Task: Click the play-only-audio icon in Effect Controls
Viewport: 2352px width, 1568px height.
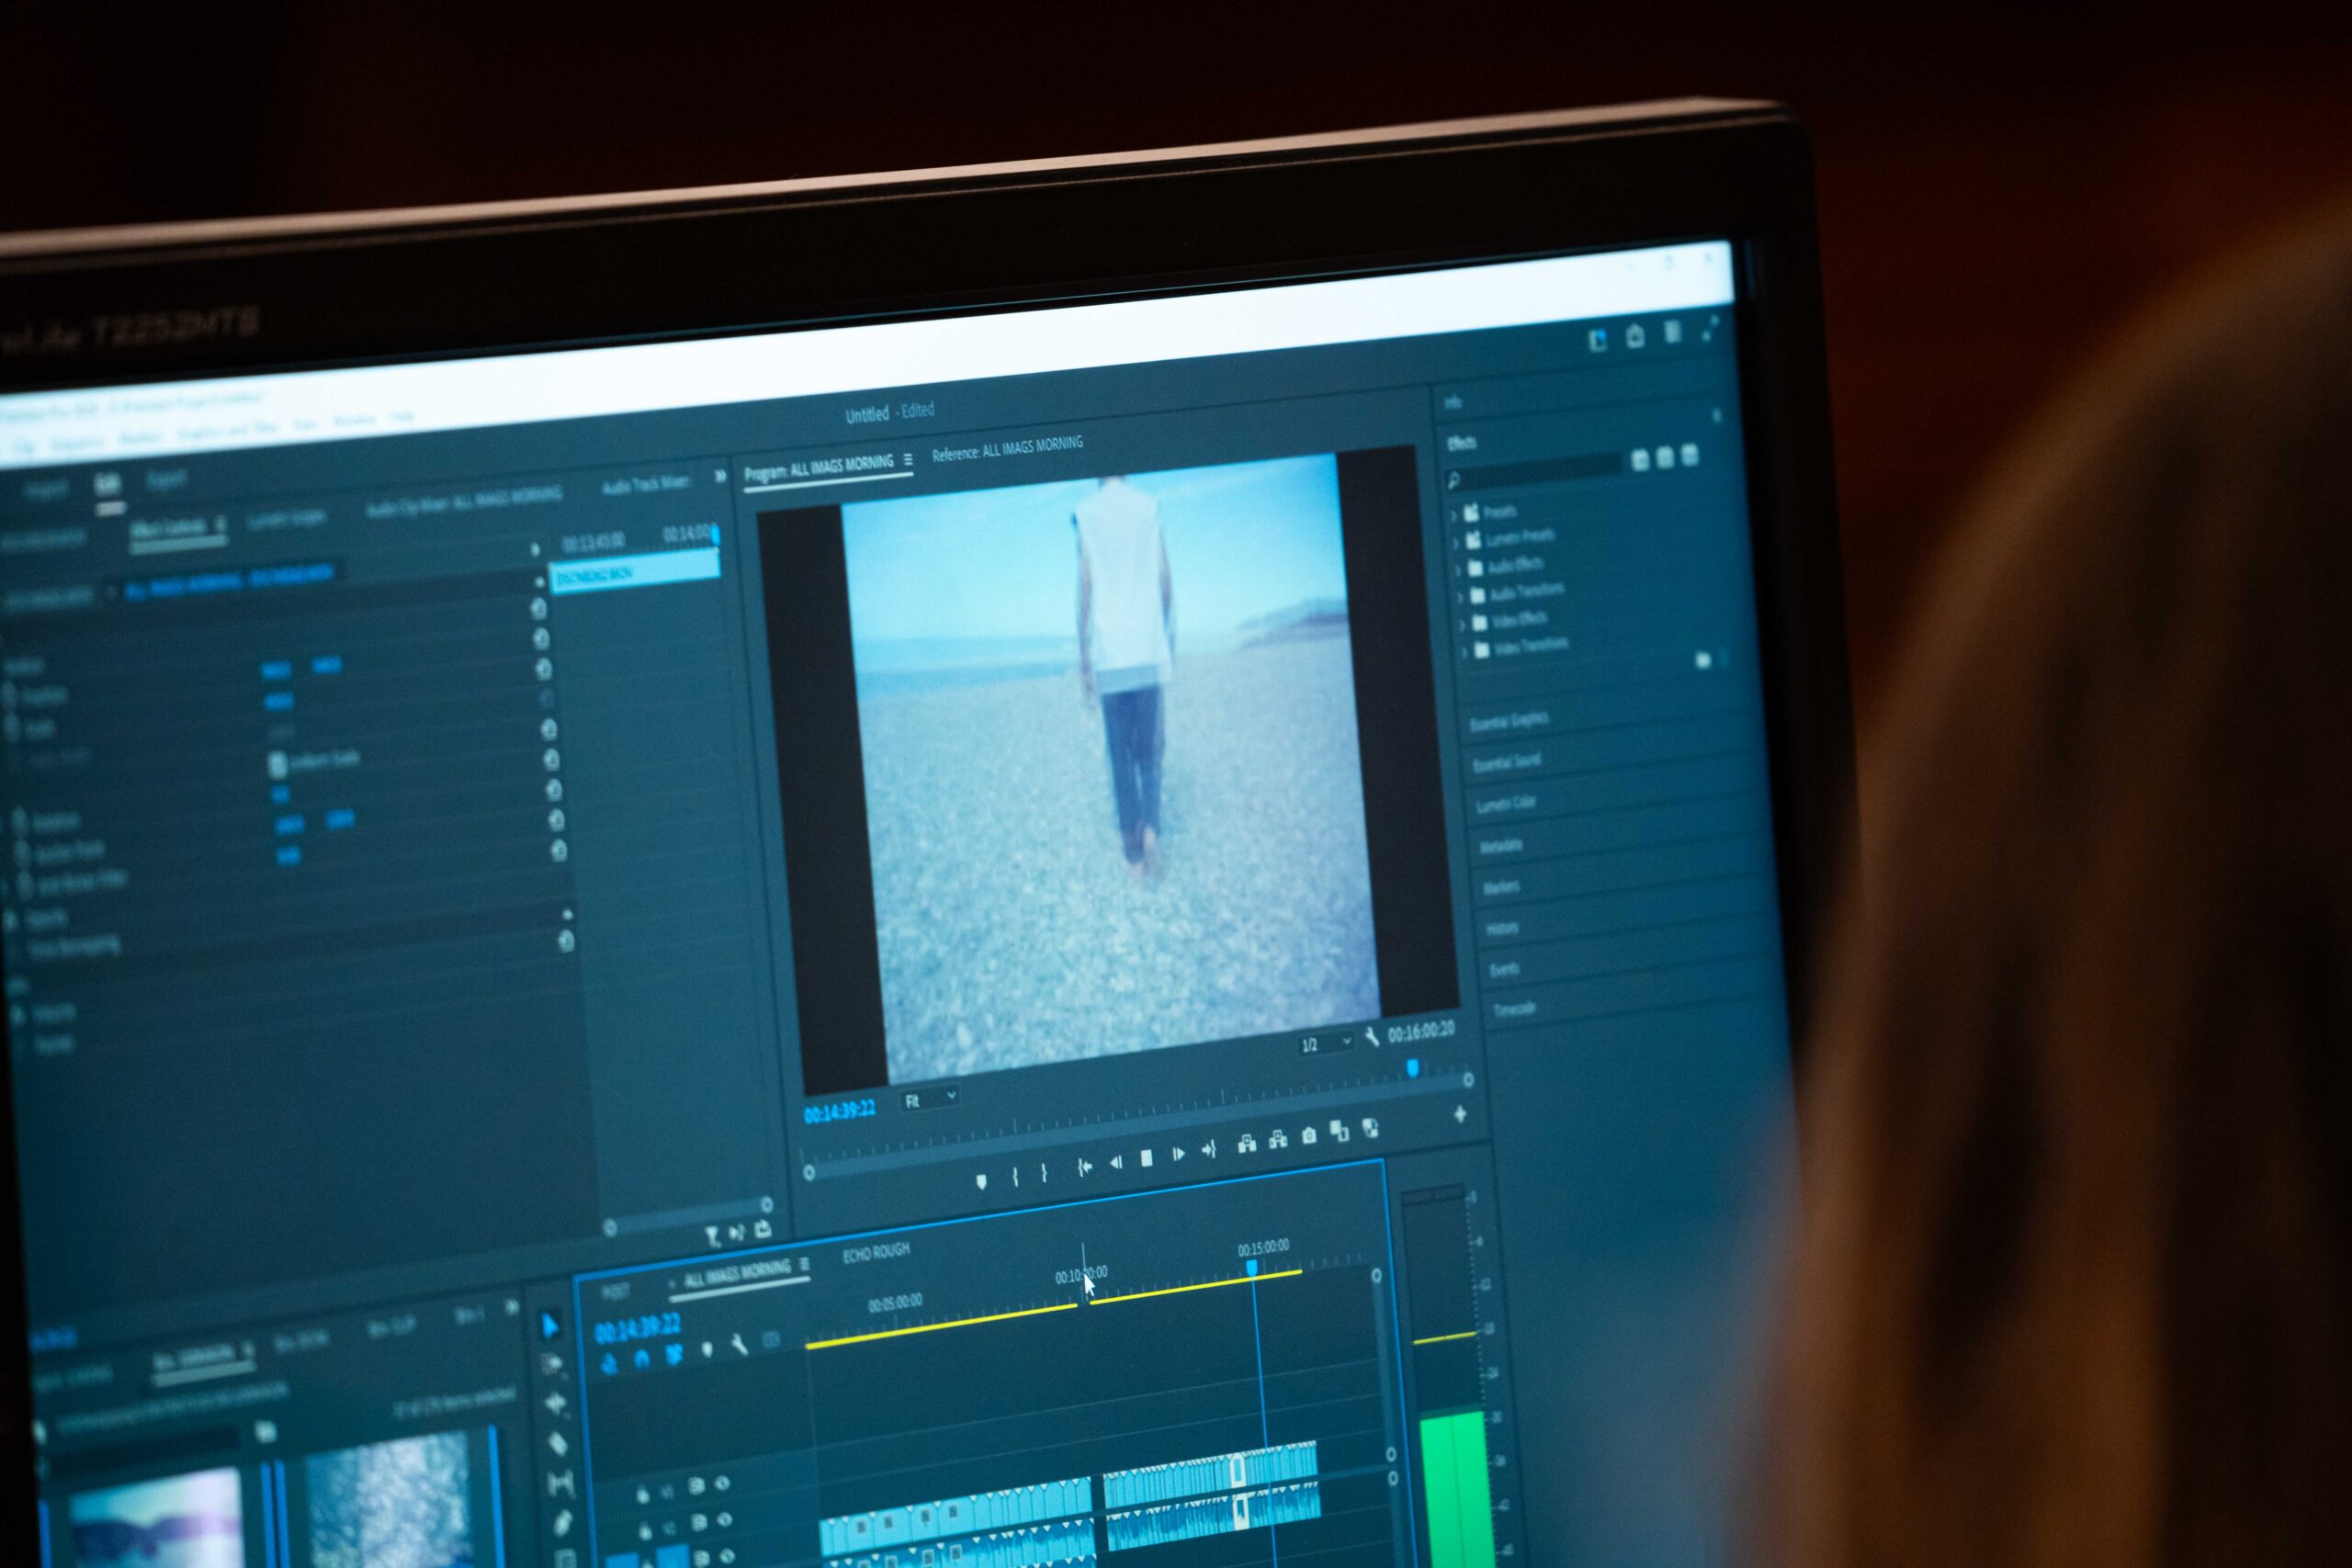Action: (737, 1233)
